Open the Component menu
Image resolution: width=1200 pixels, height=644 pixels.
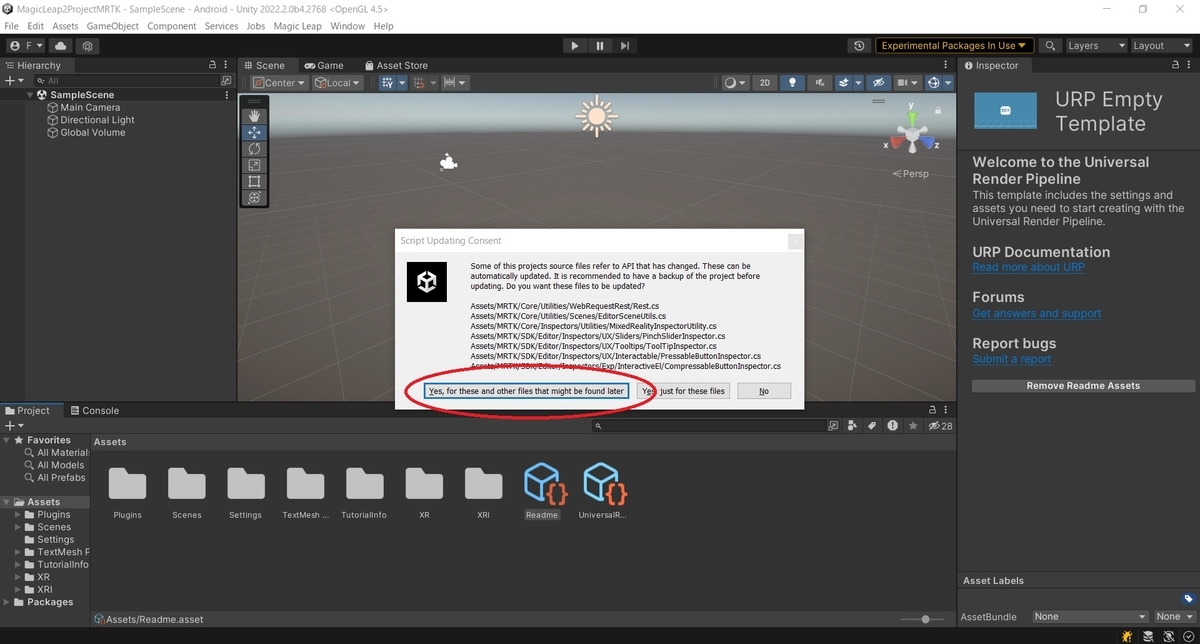tap(172, 26)
